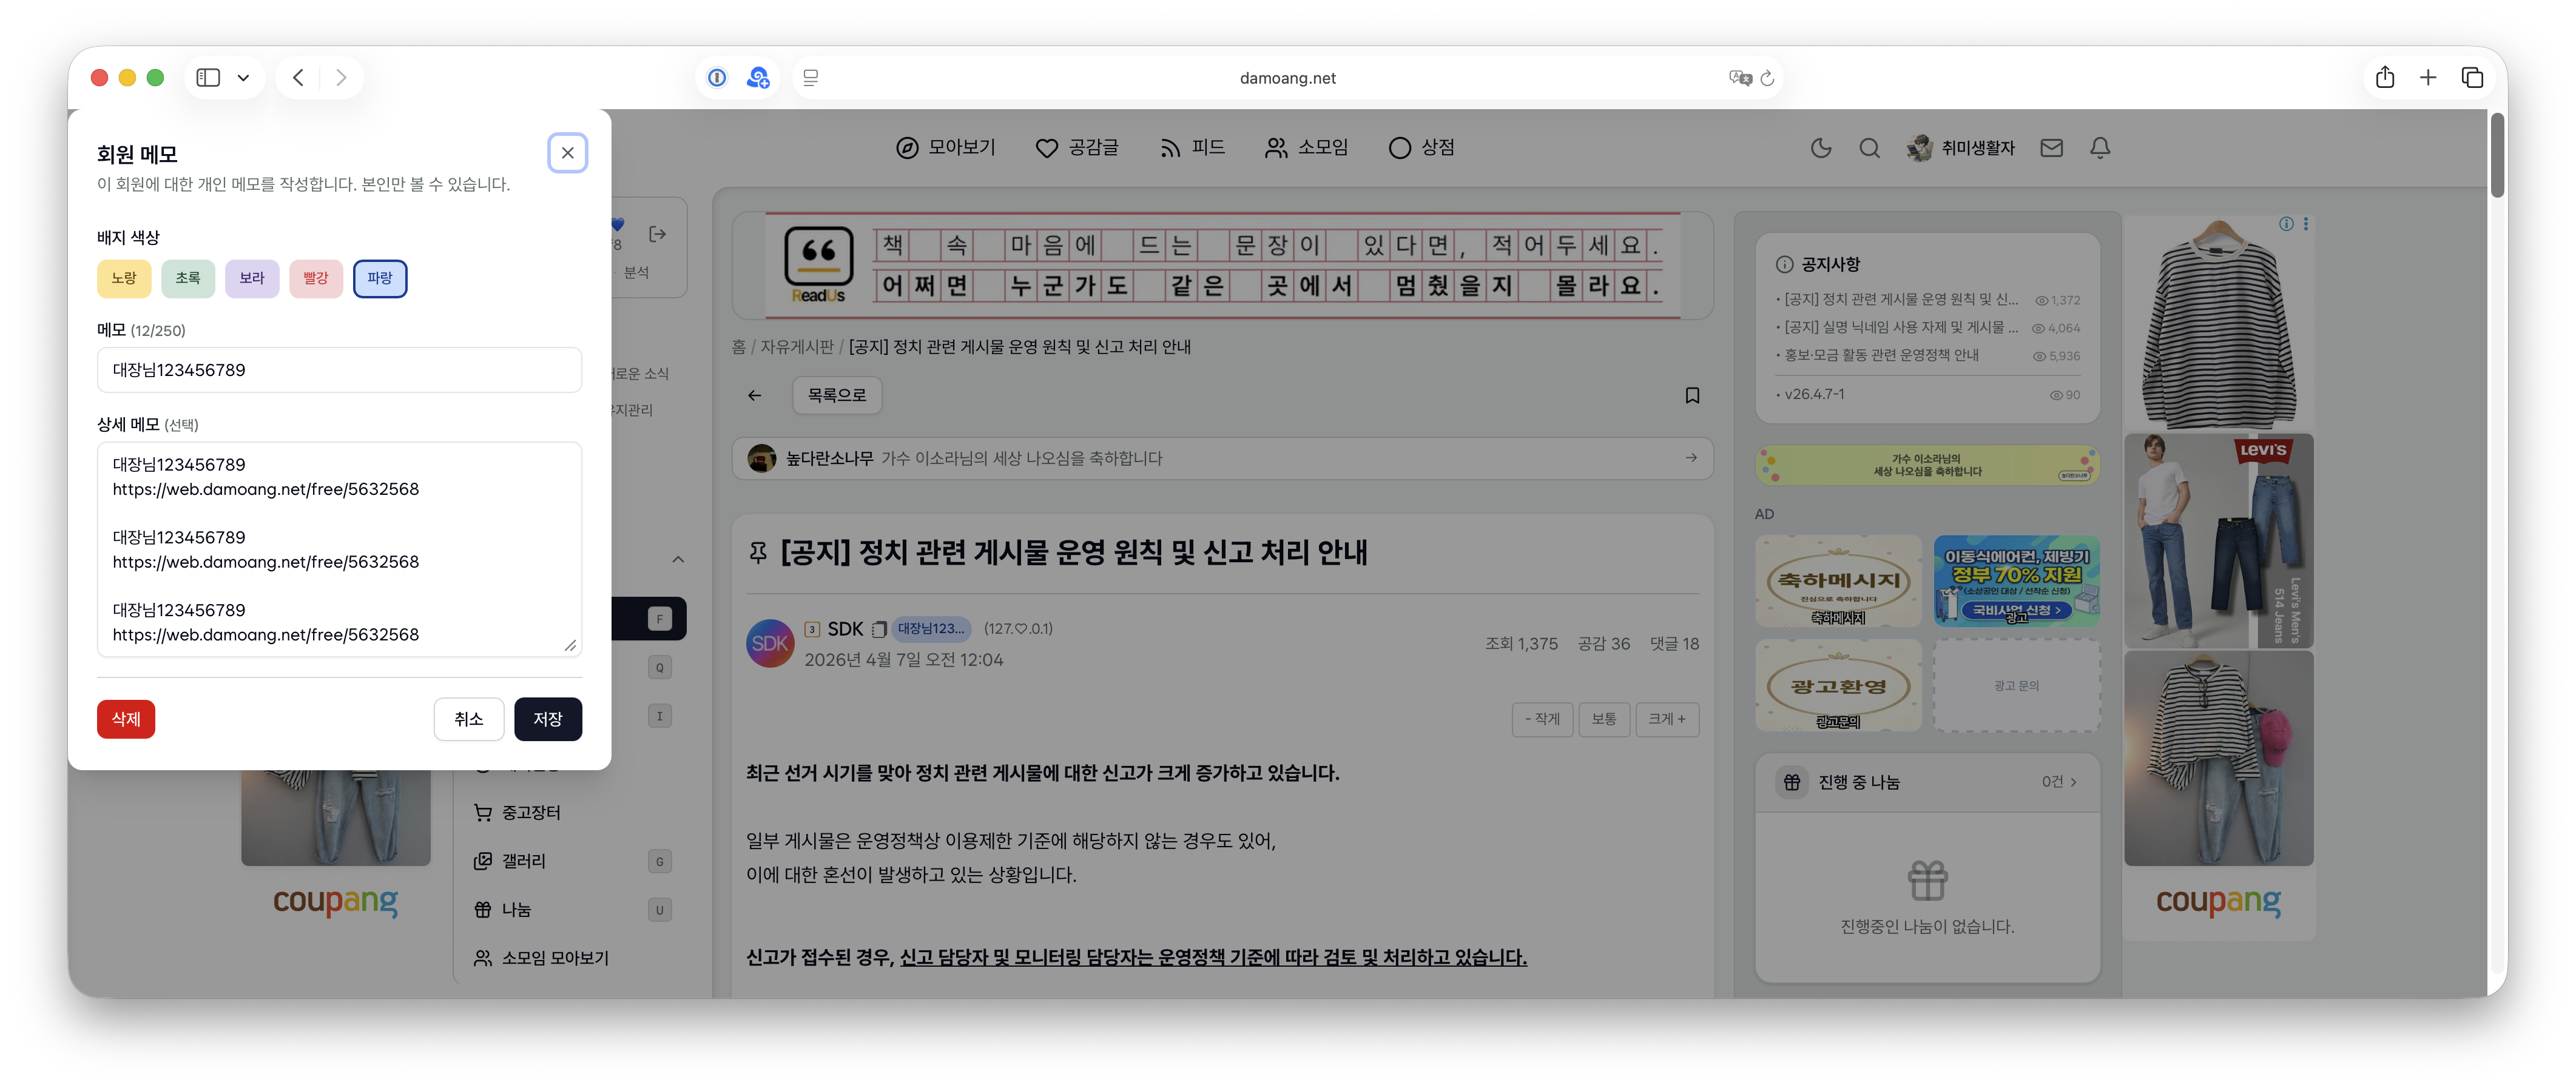Click the damoang.net address field

pyautogui.click(x=1287, y=78)
